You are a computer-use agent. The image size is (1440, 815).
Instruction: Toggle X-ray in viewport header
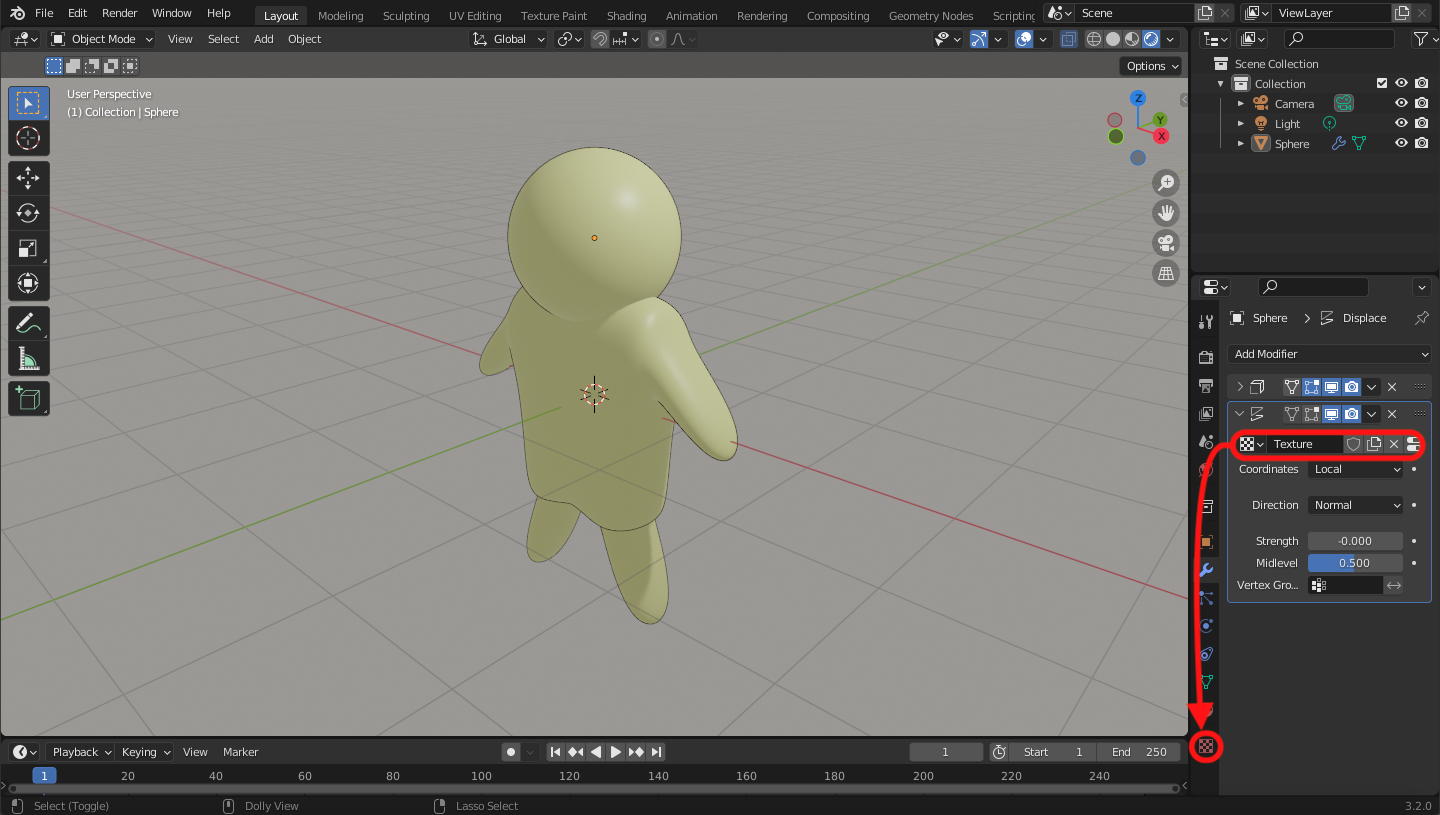tap(1069, 39)
